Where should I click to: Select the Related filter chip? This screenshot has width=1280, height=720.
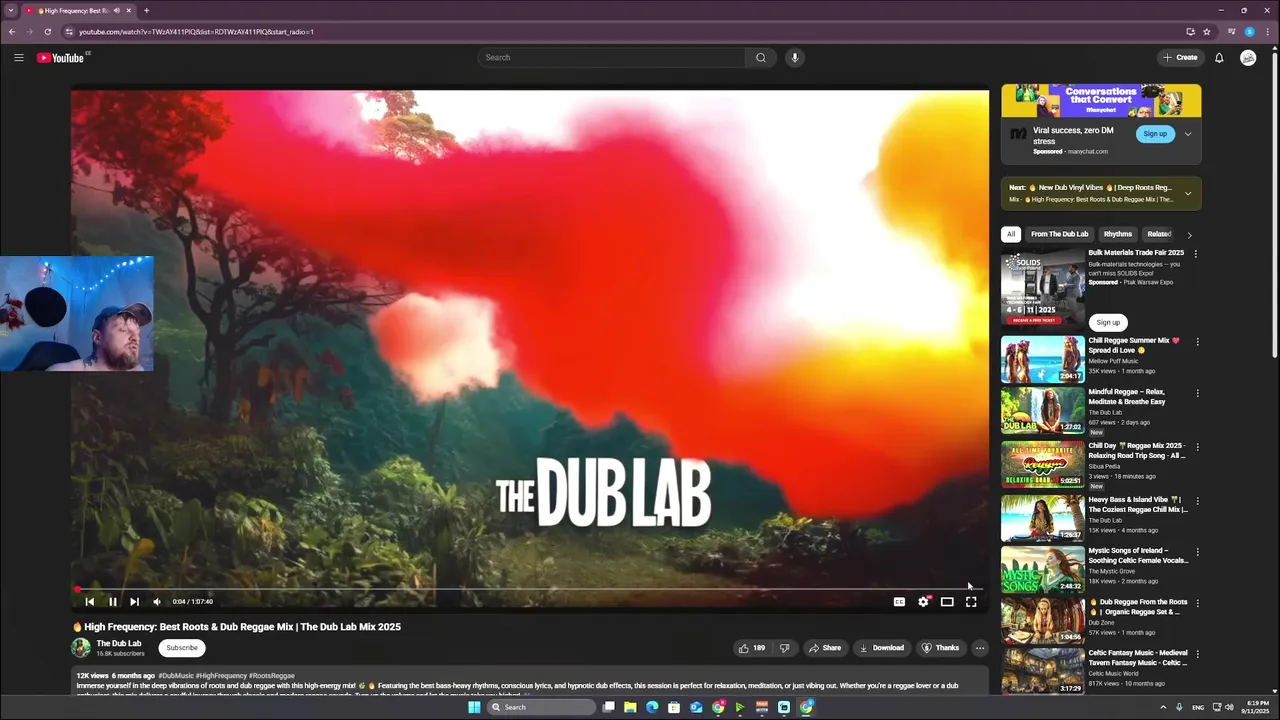[1159, 234]
